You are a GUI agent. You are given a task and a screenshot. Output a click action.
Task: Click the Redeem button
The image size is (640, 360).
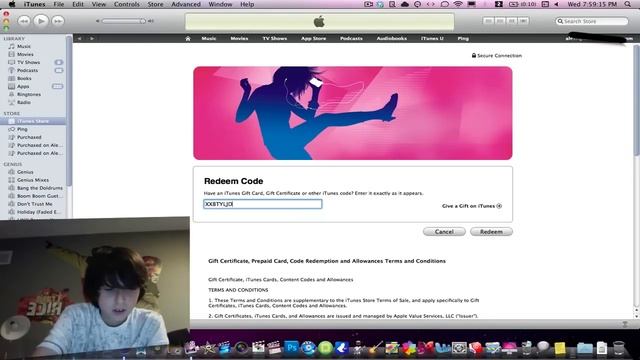[x=491, y=231]
